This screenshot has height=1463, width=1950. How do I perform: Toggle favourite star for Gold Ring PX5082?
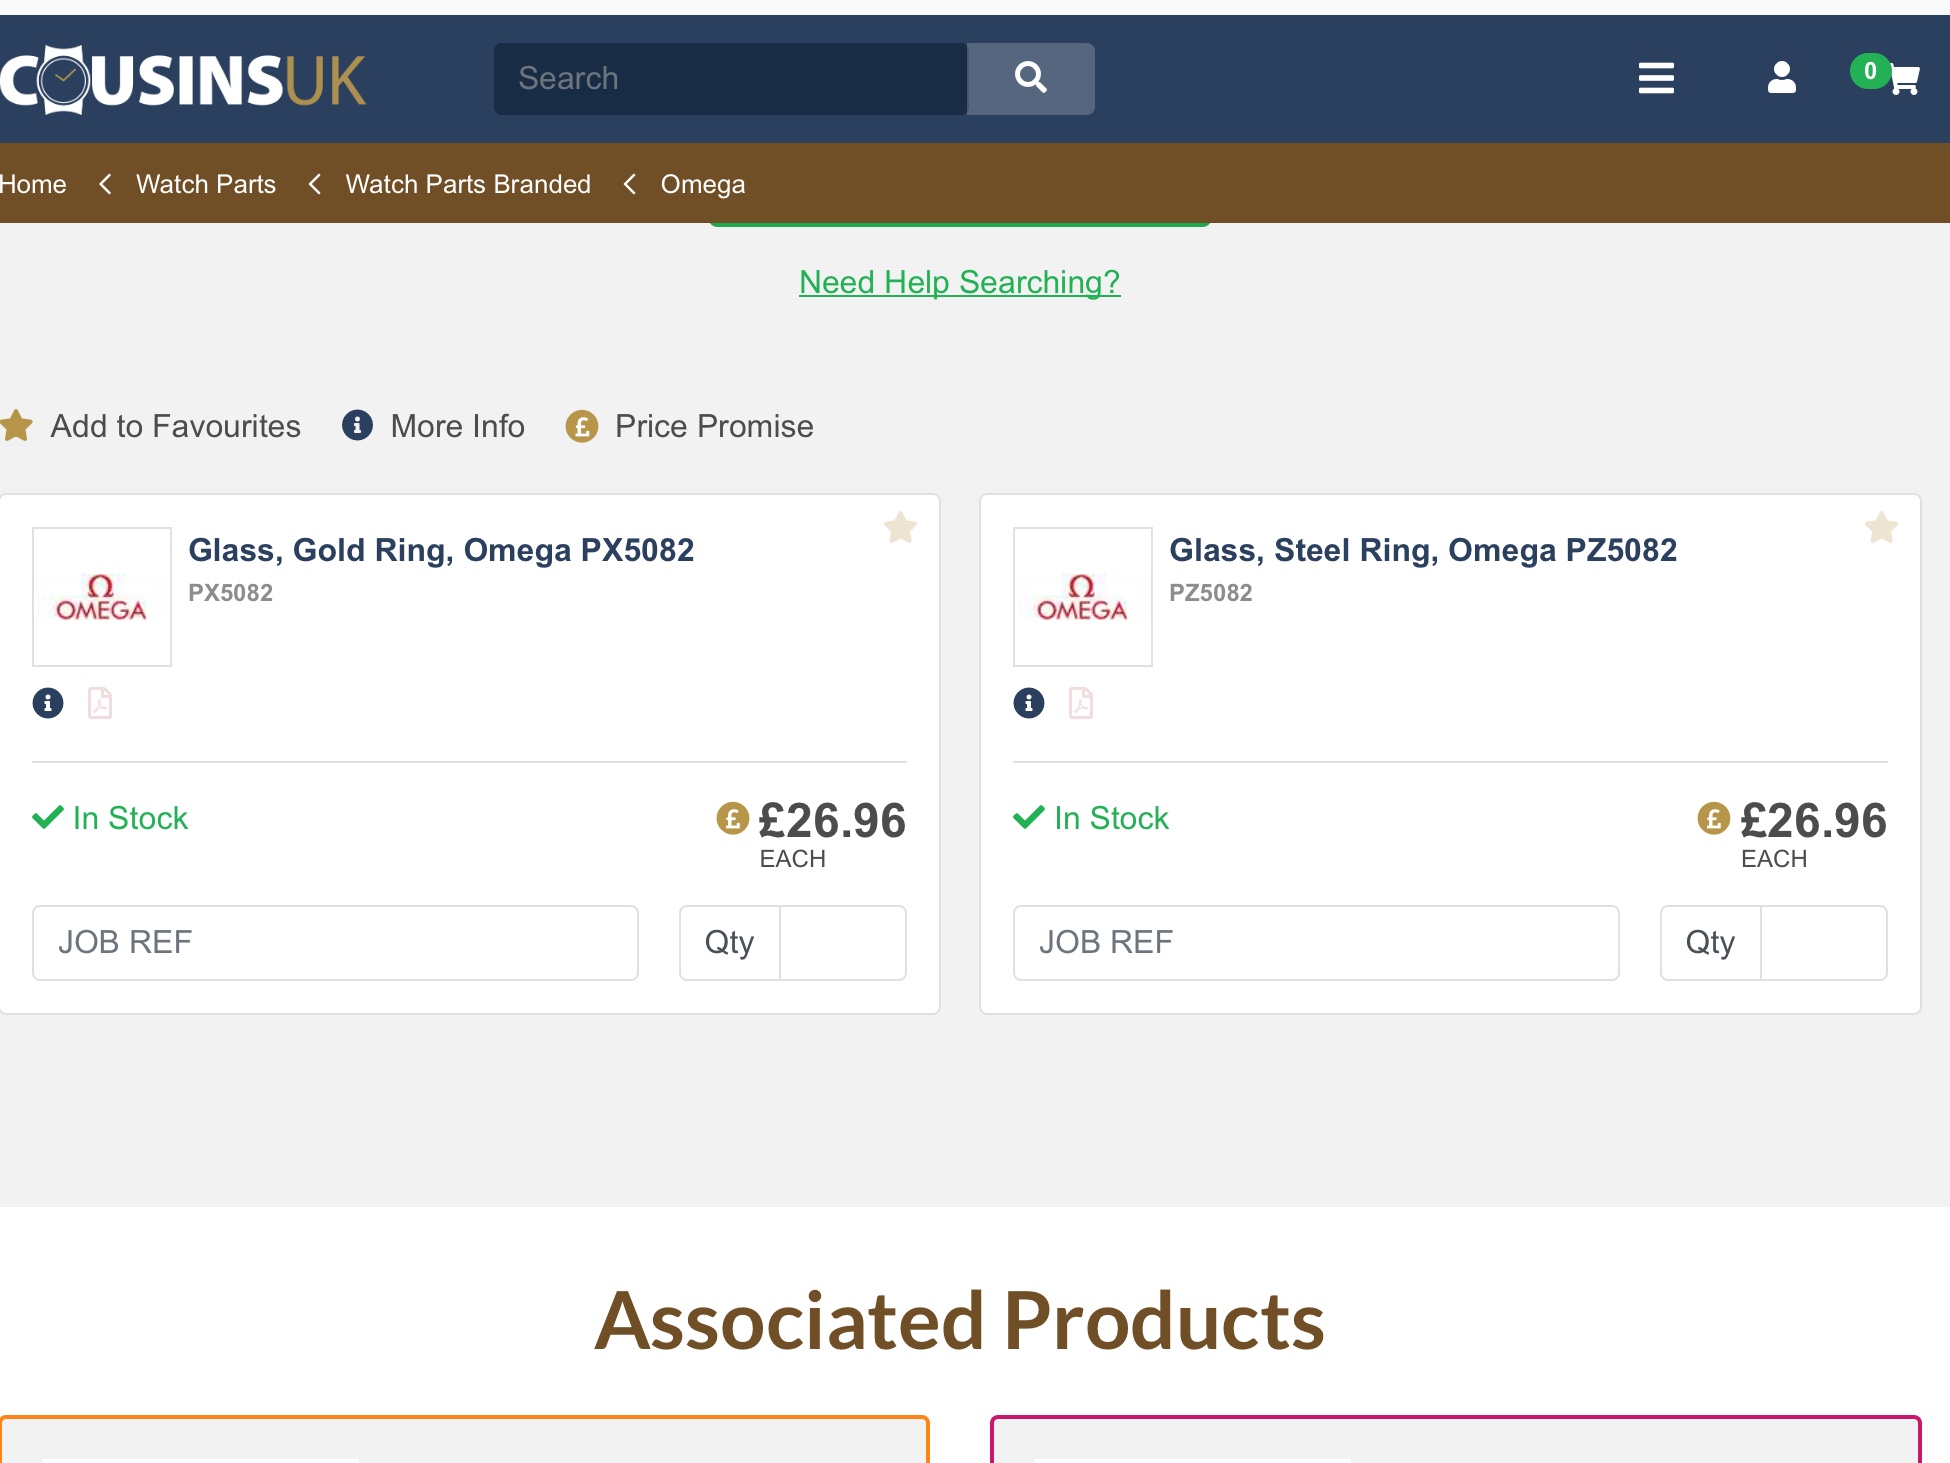(900, 528)
